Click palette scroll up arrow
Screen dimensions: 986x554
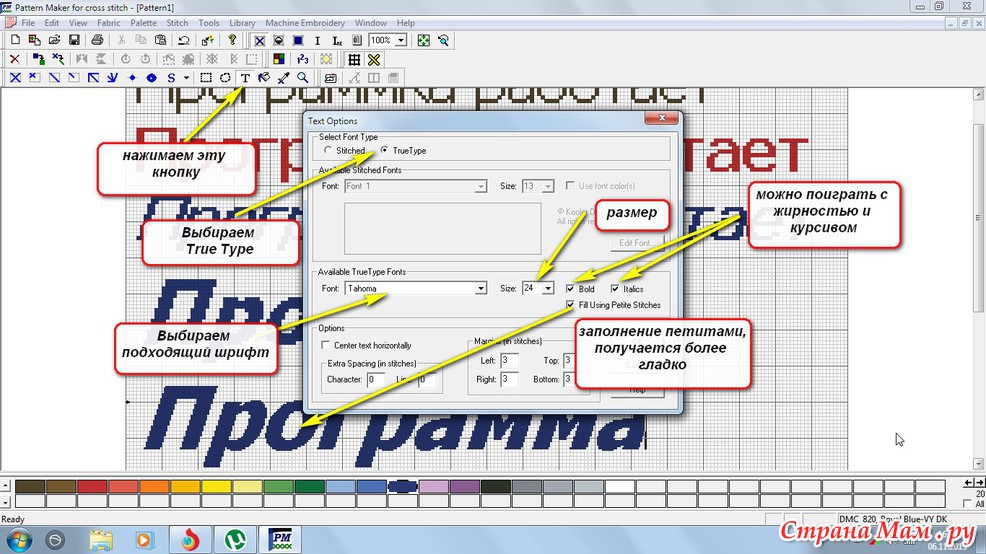coord(6,486)
